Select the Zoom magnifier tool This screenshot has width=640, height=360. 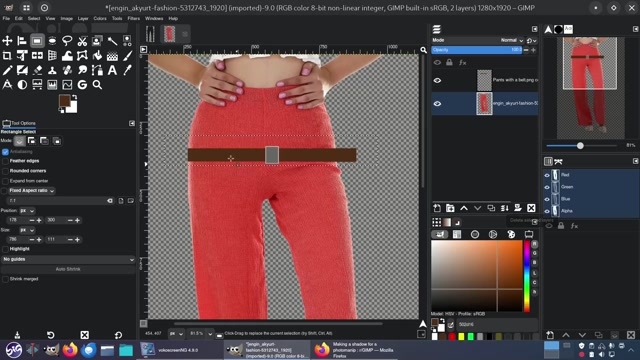(x=97, y=85)
